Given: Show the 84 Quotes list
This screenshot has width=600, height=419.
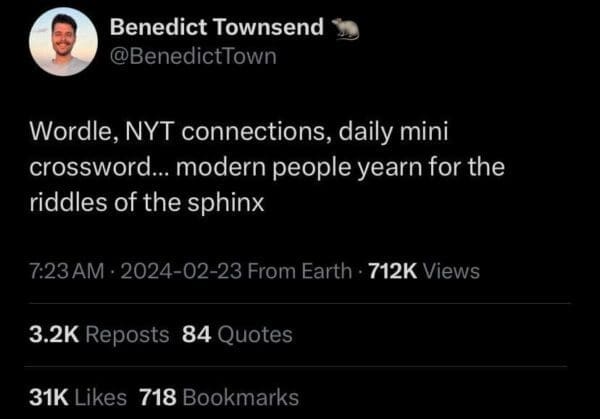Looking at the screenshot, I should [237, 335].
